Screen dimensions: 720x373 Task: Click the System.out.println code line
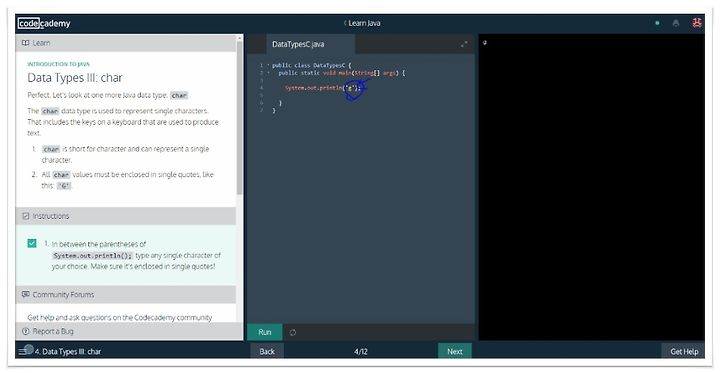(323, 87)
